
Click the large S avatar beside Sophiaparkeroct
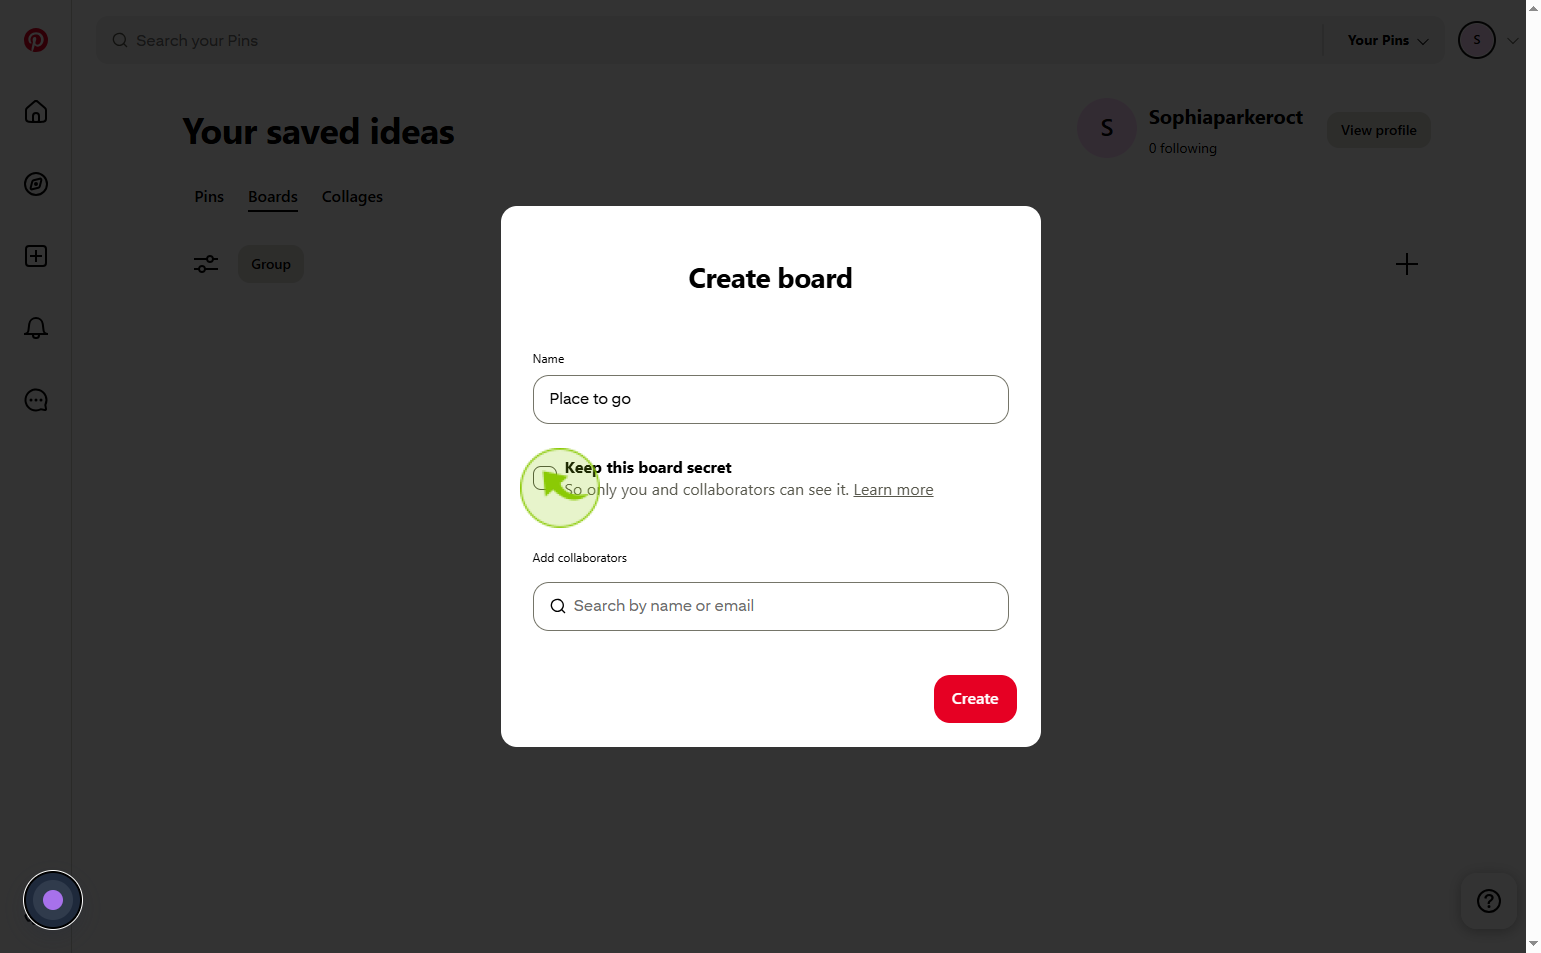point(1107,128)
